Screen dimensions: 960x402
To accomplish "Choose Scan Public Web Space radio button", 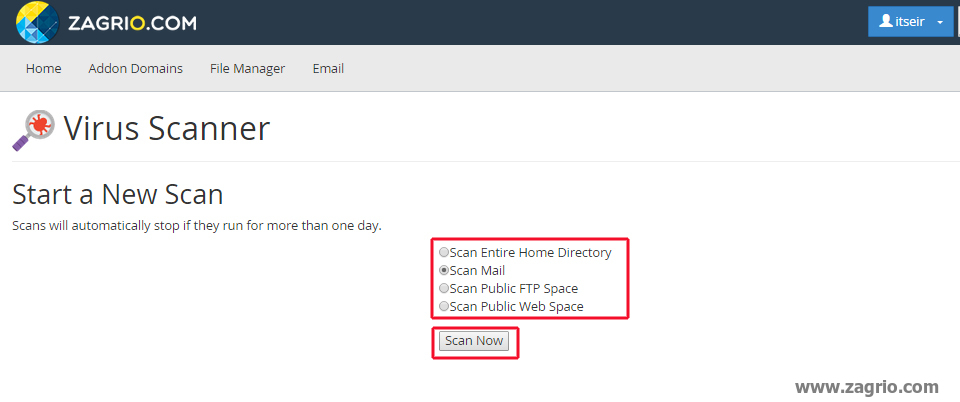I will point(444,307).
